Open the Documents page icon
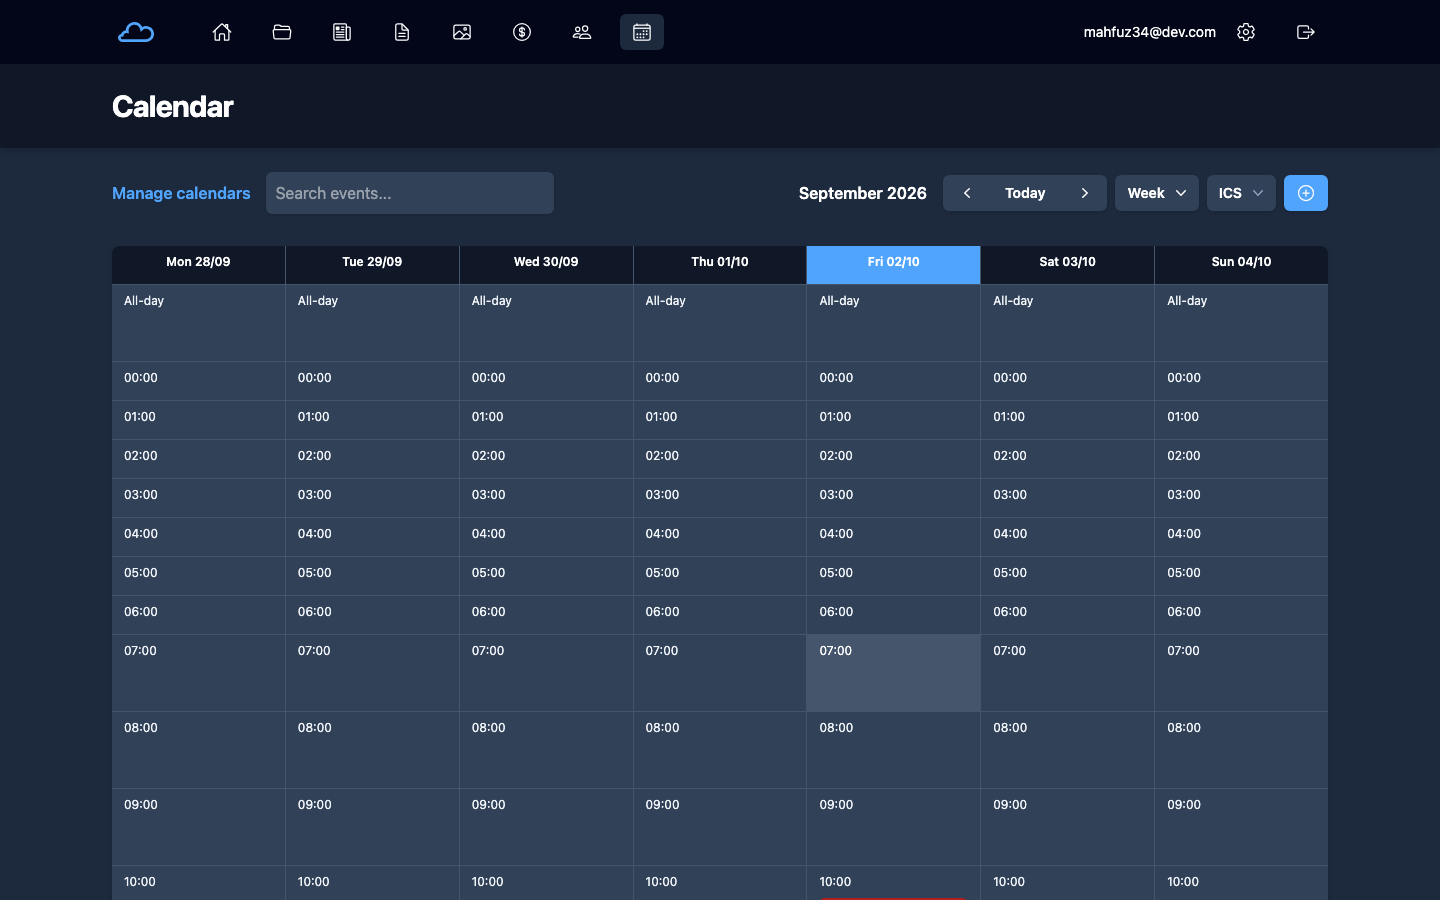The image size is (1440, 900). coord(402,32)
